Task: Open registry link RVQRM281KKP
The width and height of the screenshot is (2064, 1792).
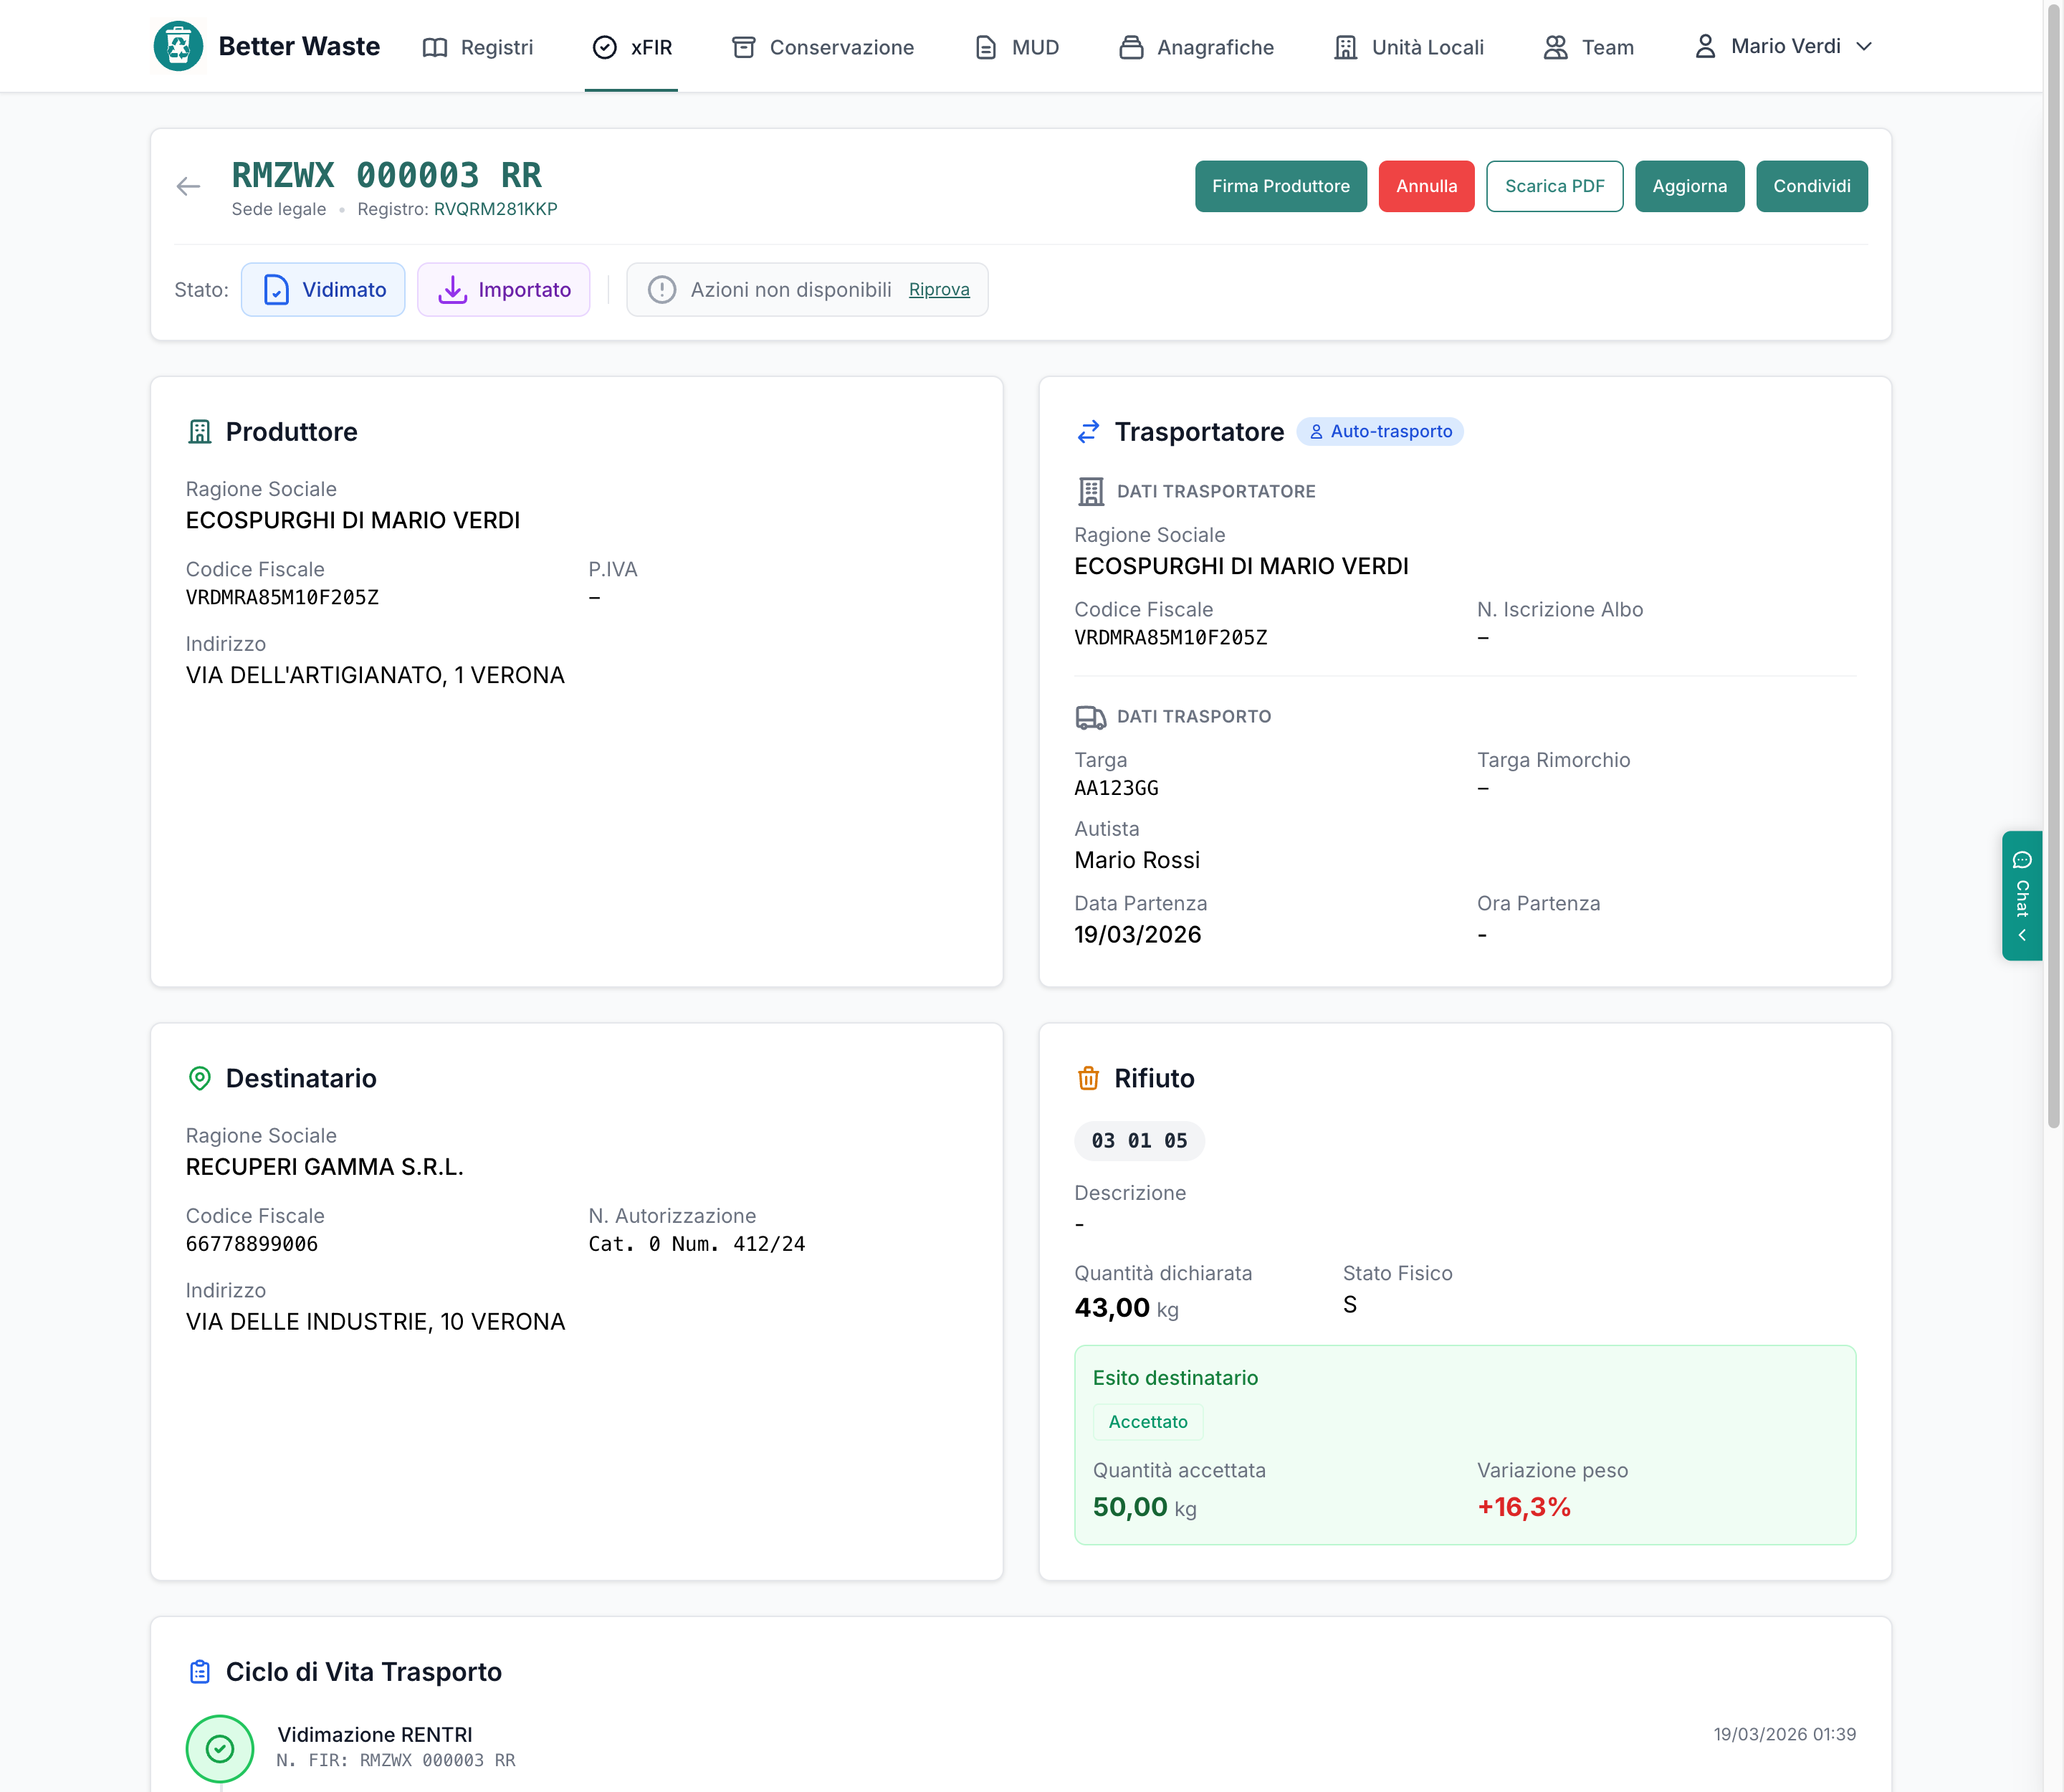Action: click(495, 209)
